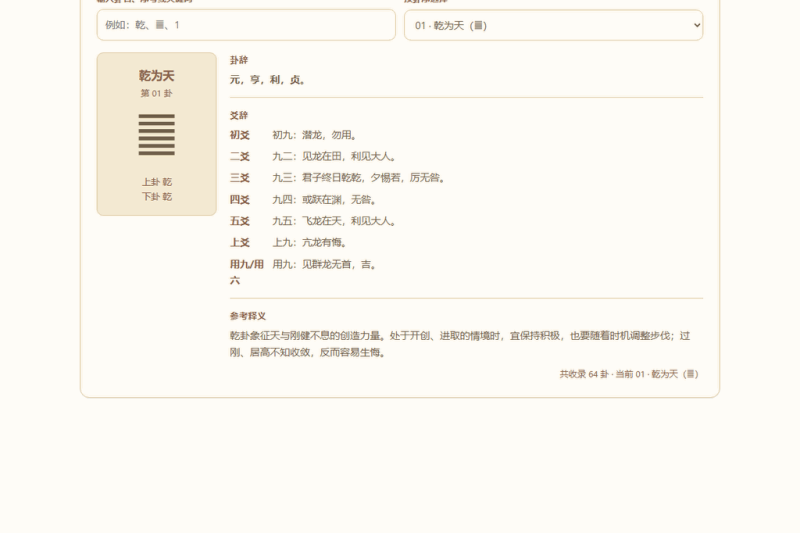Open the hexagram dropdown showing 01 · 乾为天
The height and width of the screenshot is (533, 800).
(554, 25)
